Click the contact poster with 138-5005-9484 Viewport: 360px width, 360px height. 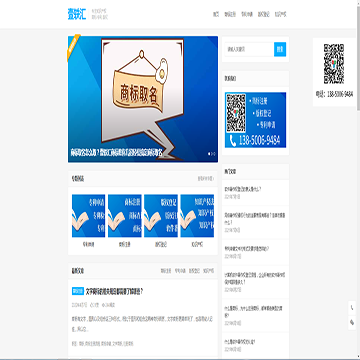255,120
